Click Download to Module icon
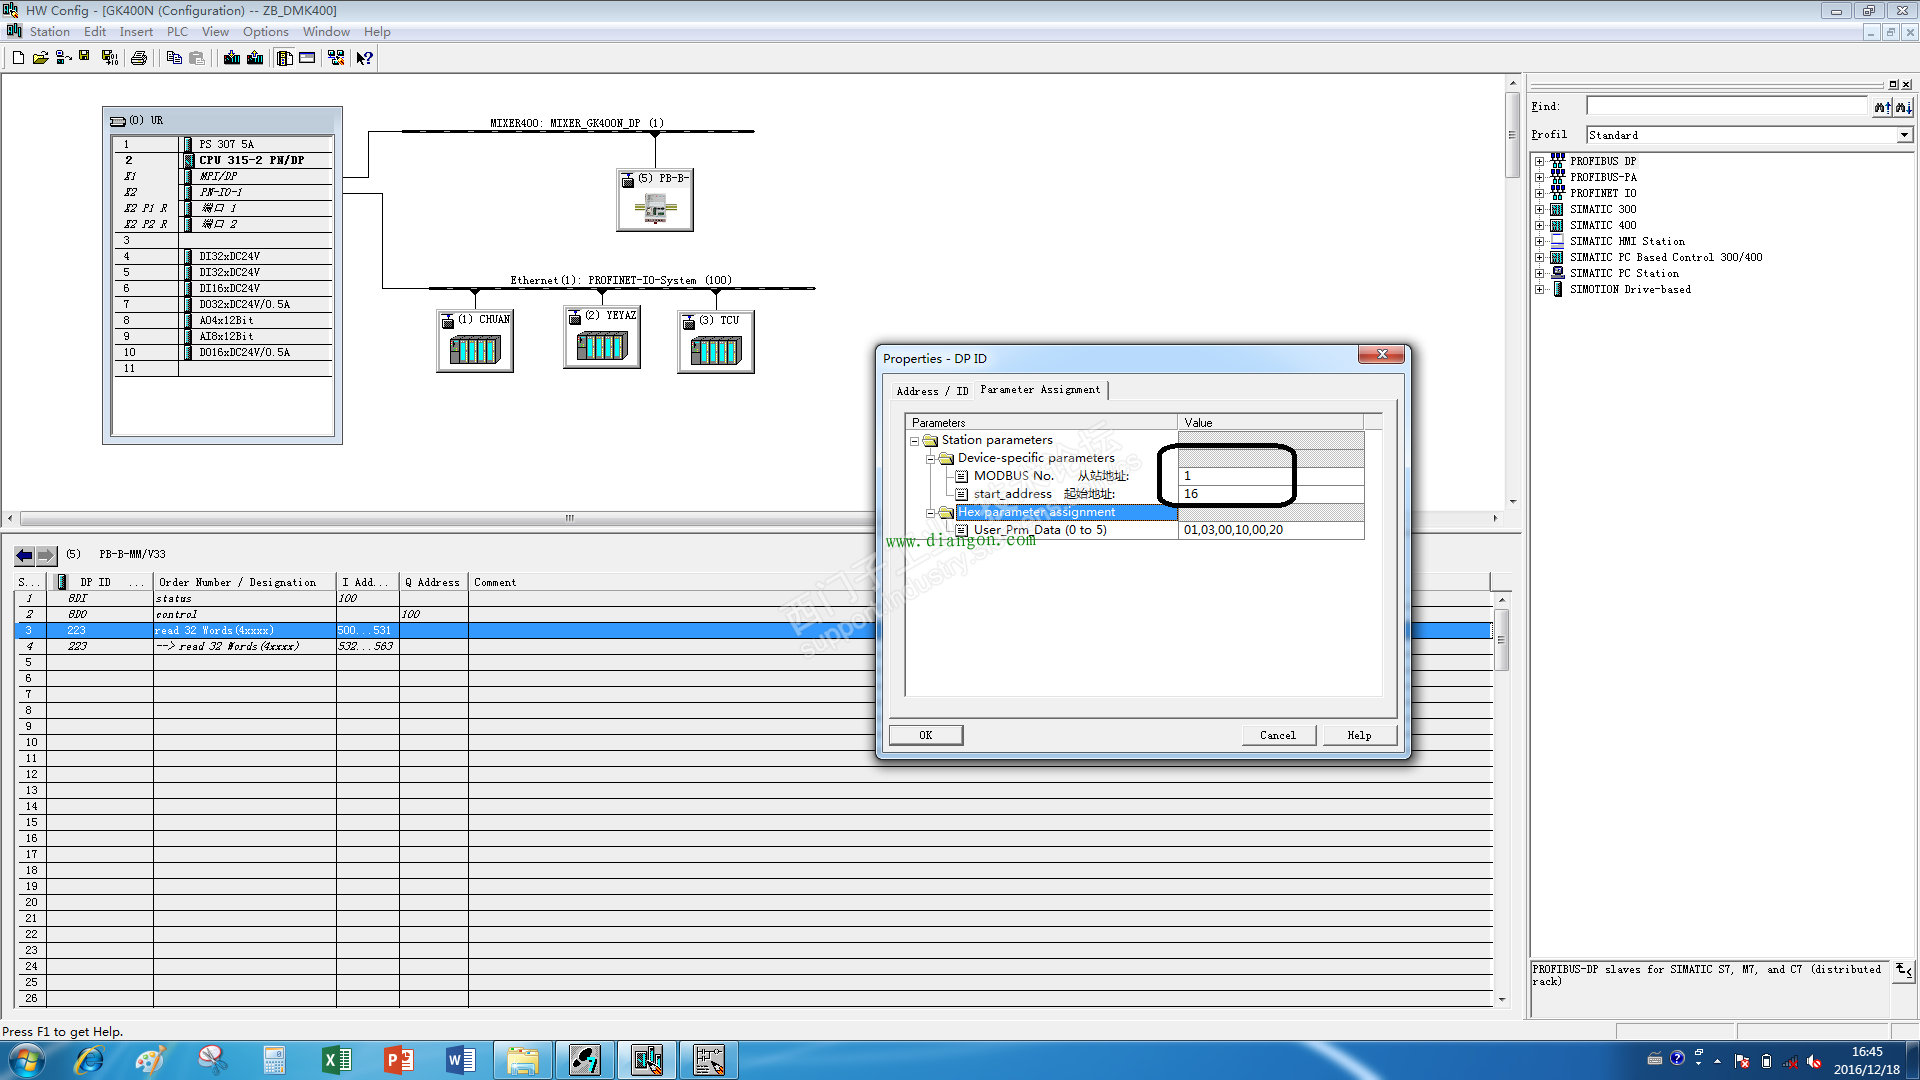The height and width of the screenshot is (1080, 1920). coord(232,58)
